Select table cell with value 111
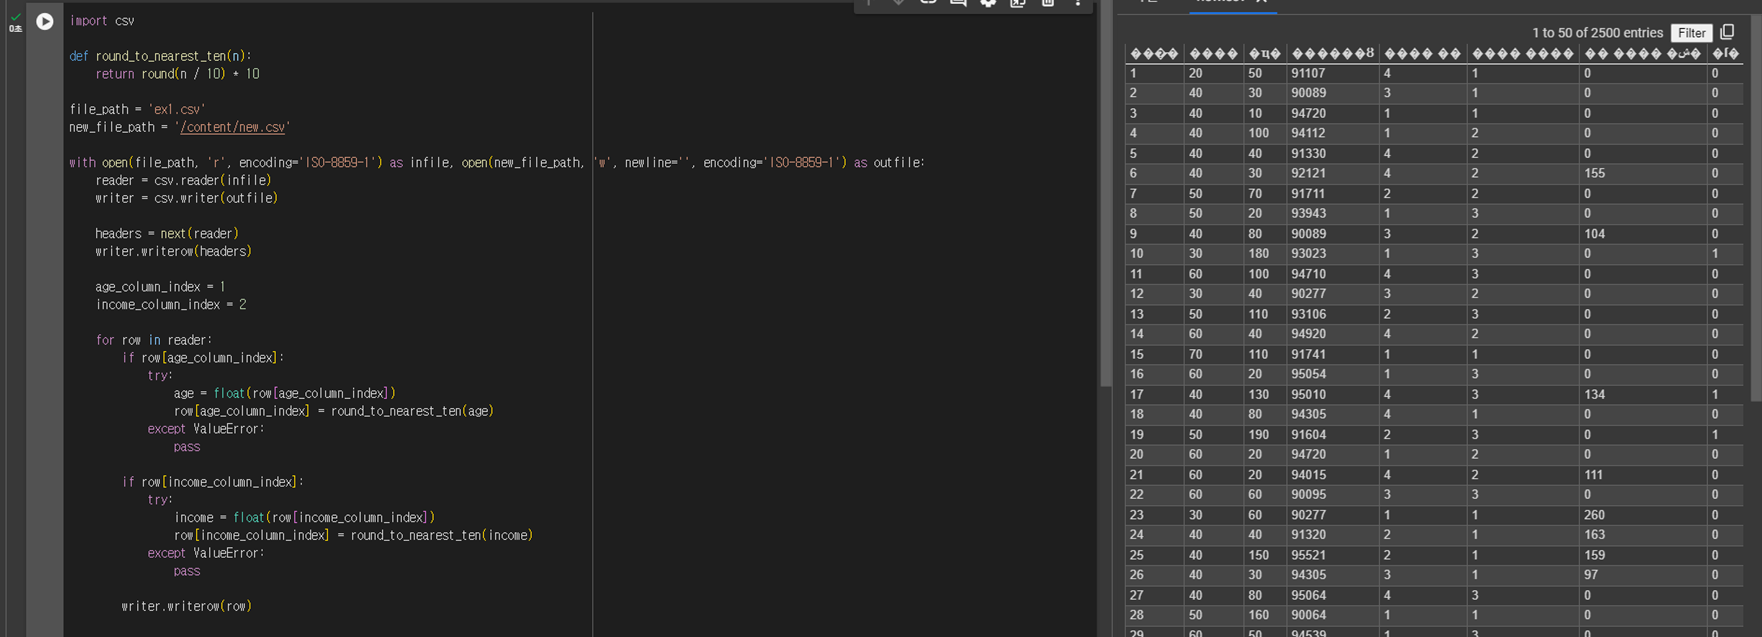The width and height of the screenshot is (1762, 637). pyautogui.click(x=1643, y=475)
